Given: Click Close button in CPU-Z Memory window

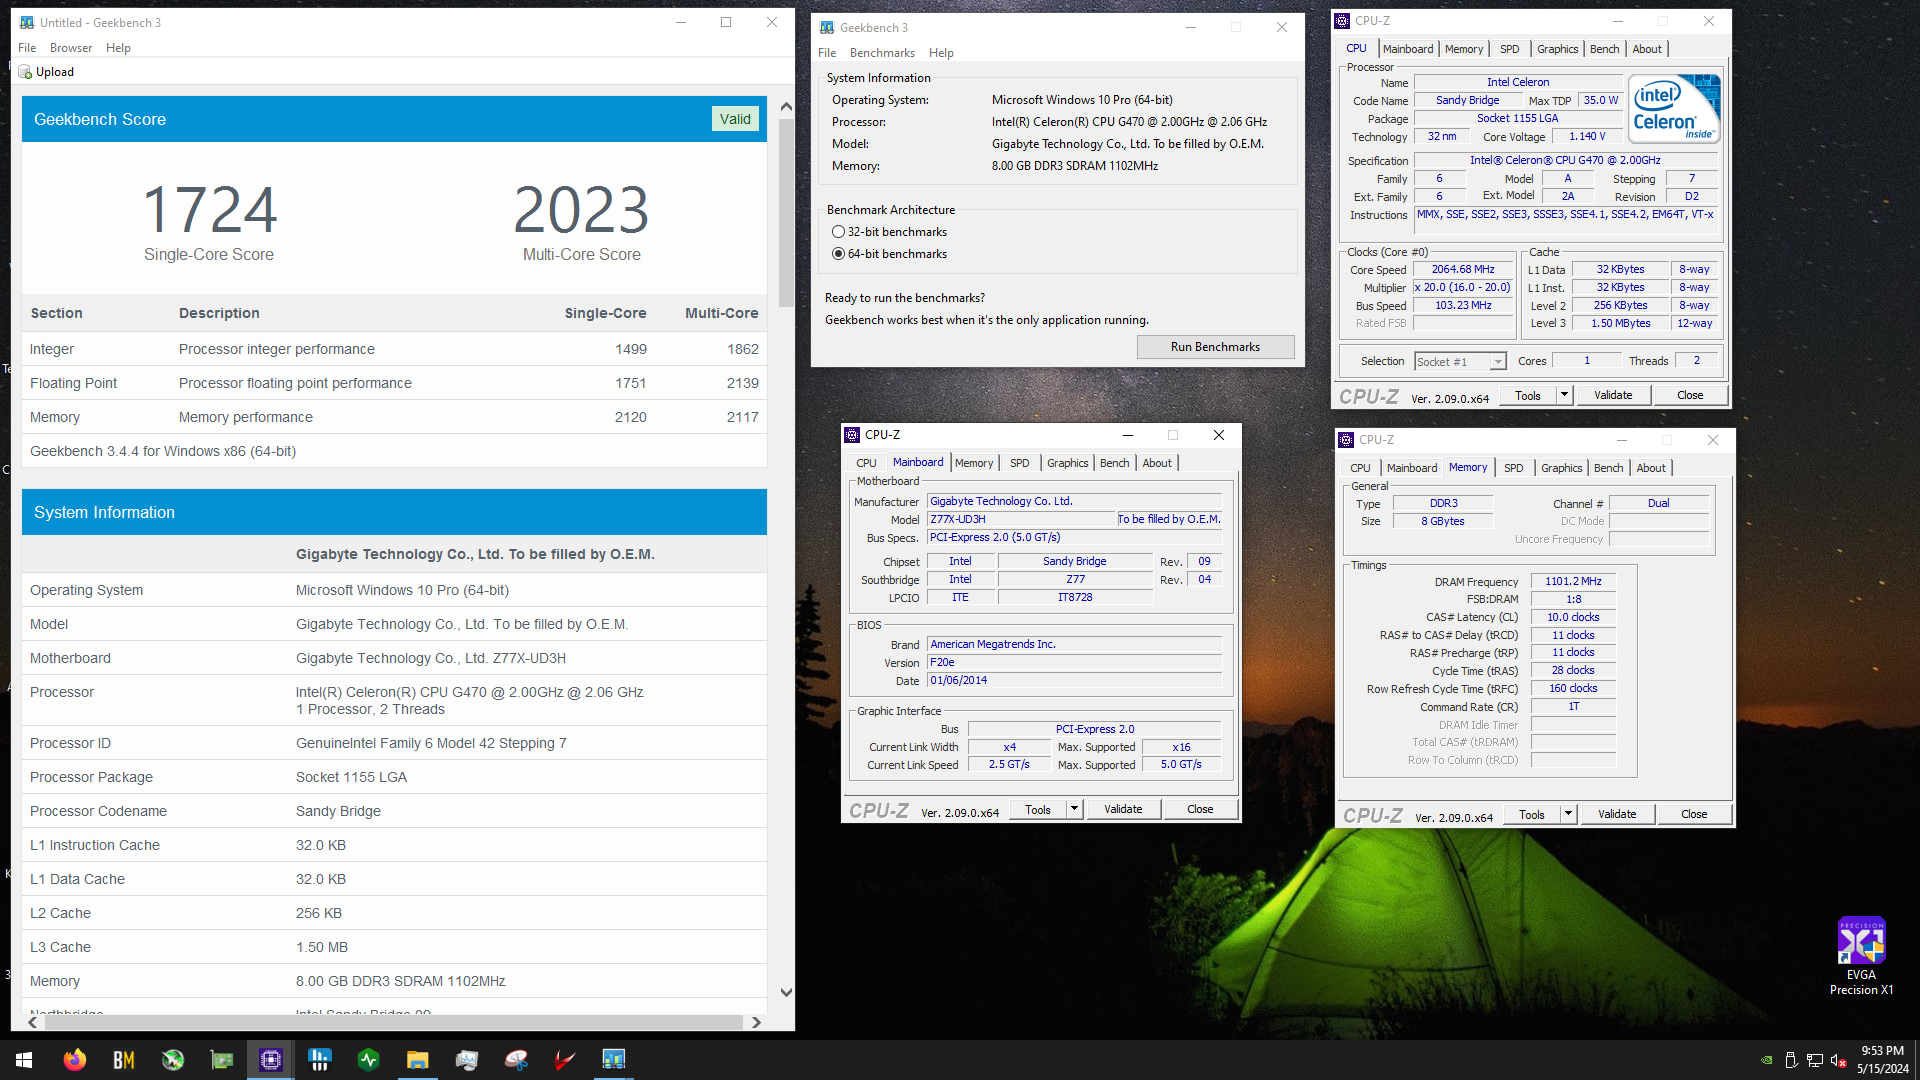Looking at the screenshot, I should point(1694,814).
